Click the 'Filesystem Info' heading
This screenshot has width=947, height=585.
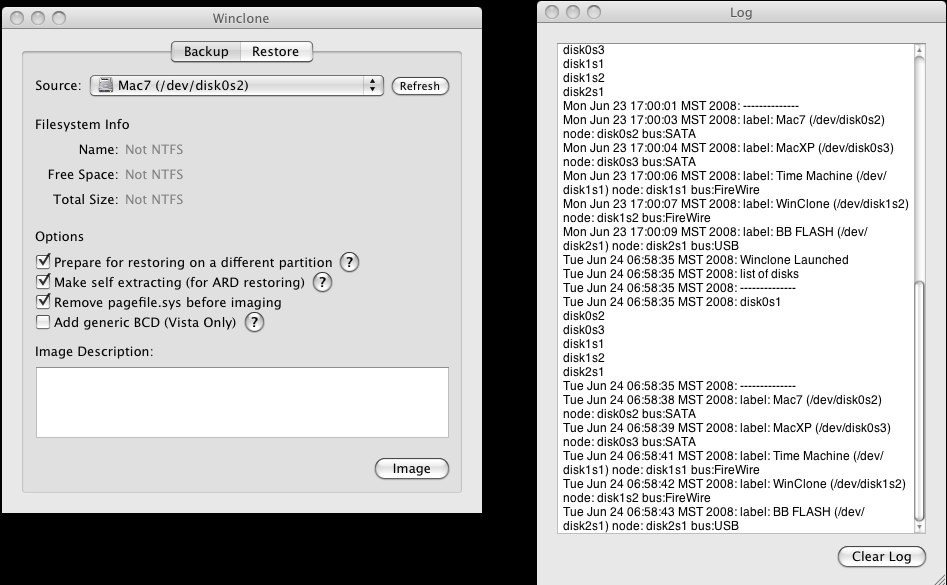(82, 124)
